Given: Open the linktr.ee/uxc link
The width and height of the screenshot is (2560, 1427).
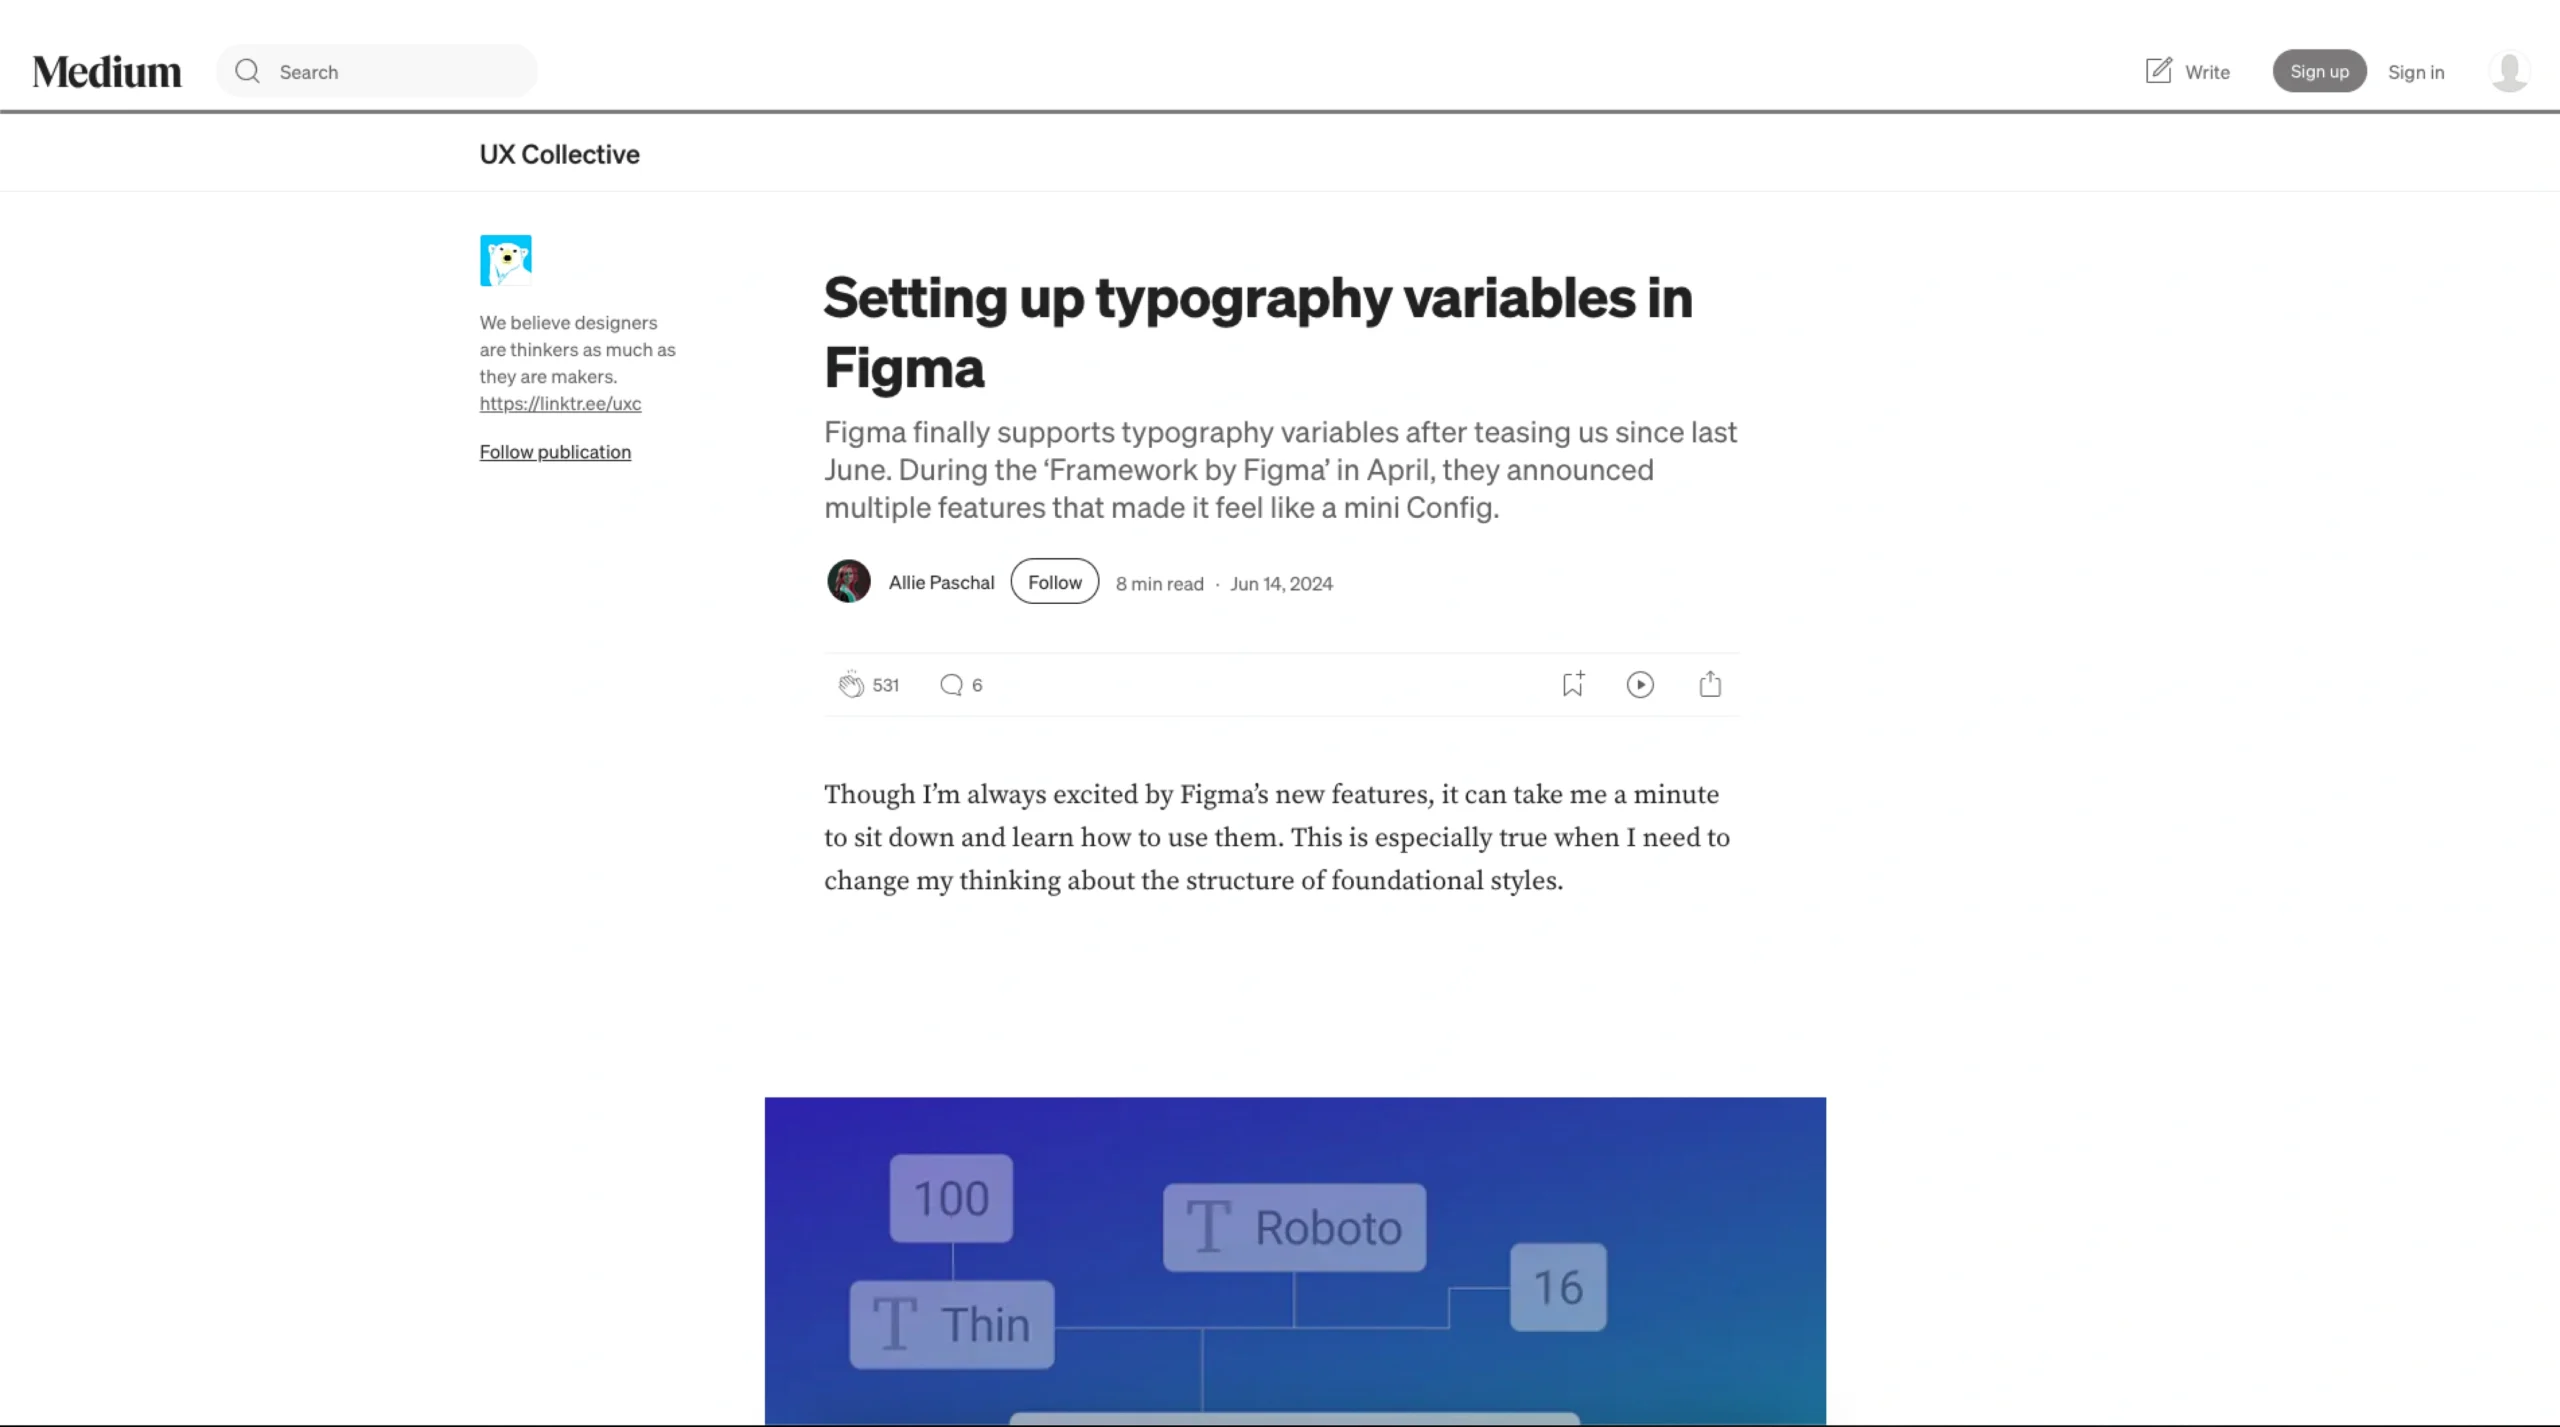Looking at the screenshot, I should point(560,403).
